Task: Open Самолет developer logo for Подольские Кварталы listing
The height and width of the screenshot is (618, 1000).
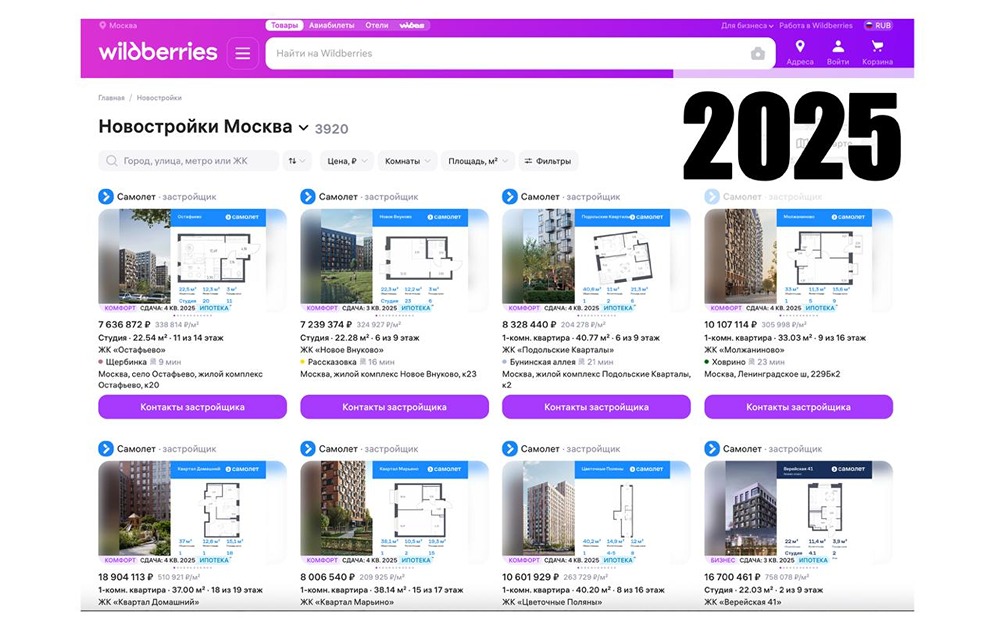Action: (510, 196)
